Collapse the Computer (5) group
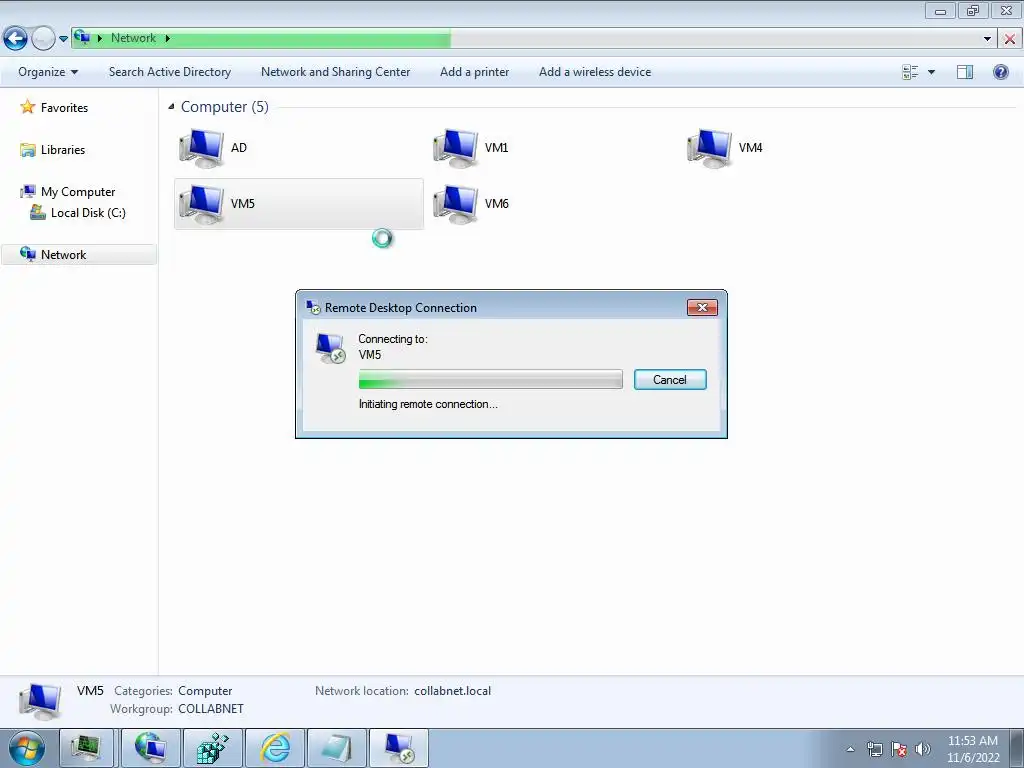The width and height of the screenshot is (1024, 768). click(171, 106)
